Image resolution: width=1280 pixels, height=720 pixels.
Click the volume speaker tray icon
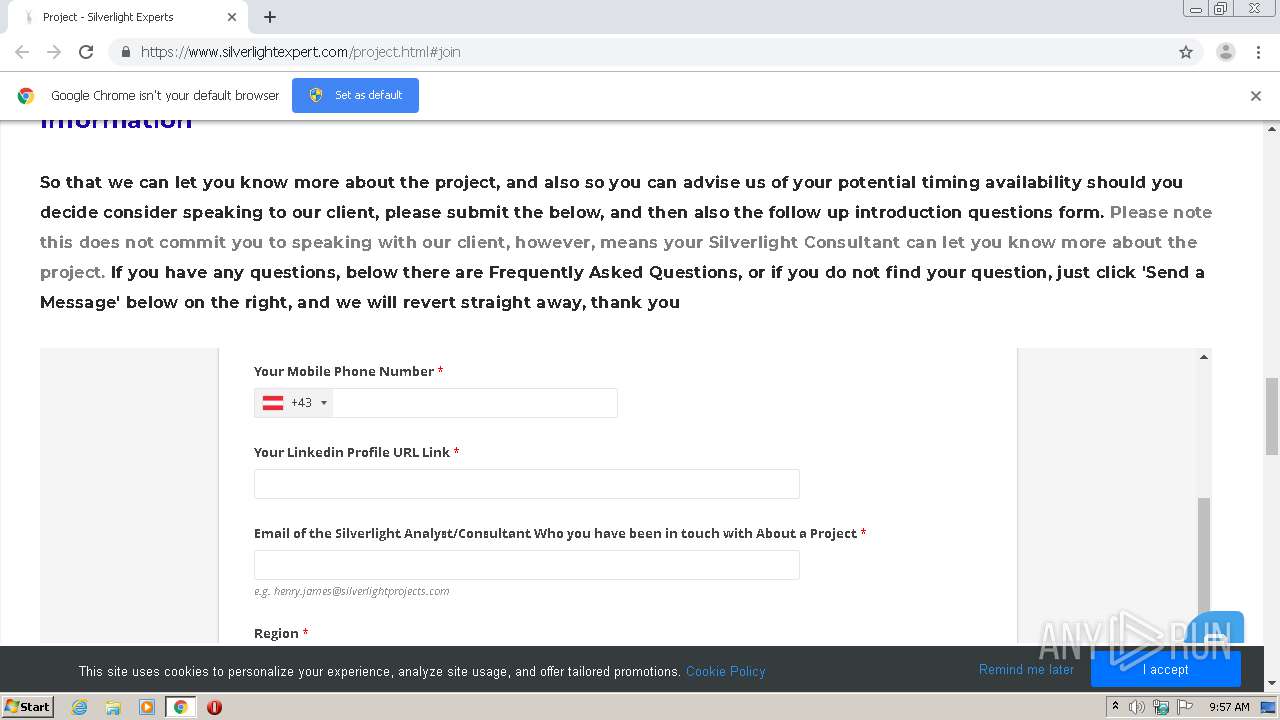coord(1137,707)
